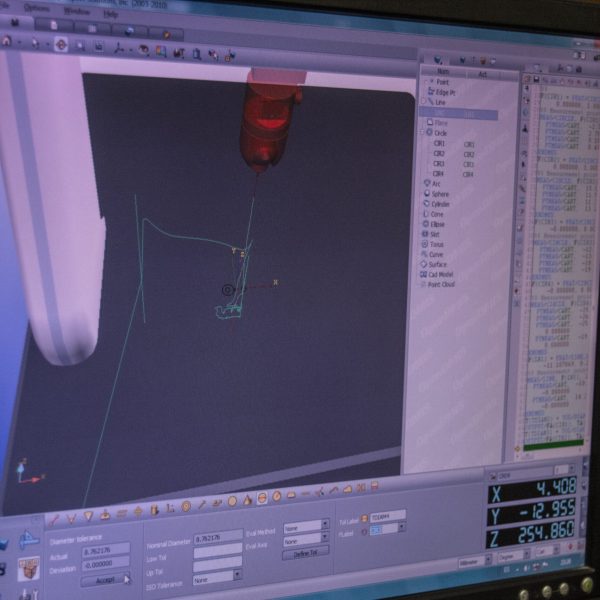This screenshot has height=600, width=600.
Task: Open the Options menu
Action: [x=36, y=6]
